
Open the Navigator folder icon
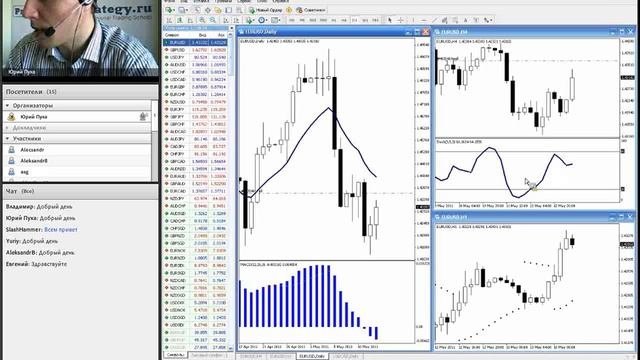tap(218, 10)
